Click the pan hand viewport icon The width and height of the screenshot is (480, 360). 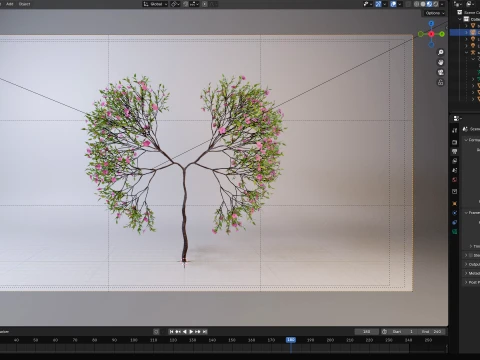(441, 62)
